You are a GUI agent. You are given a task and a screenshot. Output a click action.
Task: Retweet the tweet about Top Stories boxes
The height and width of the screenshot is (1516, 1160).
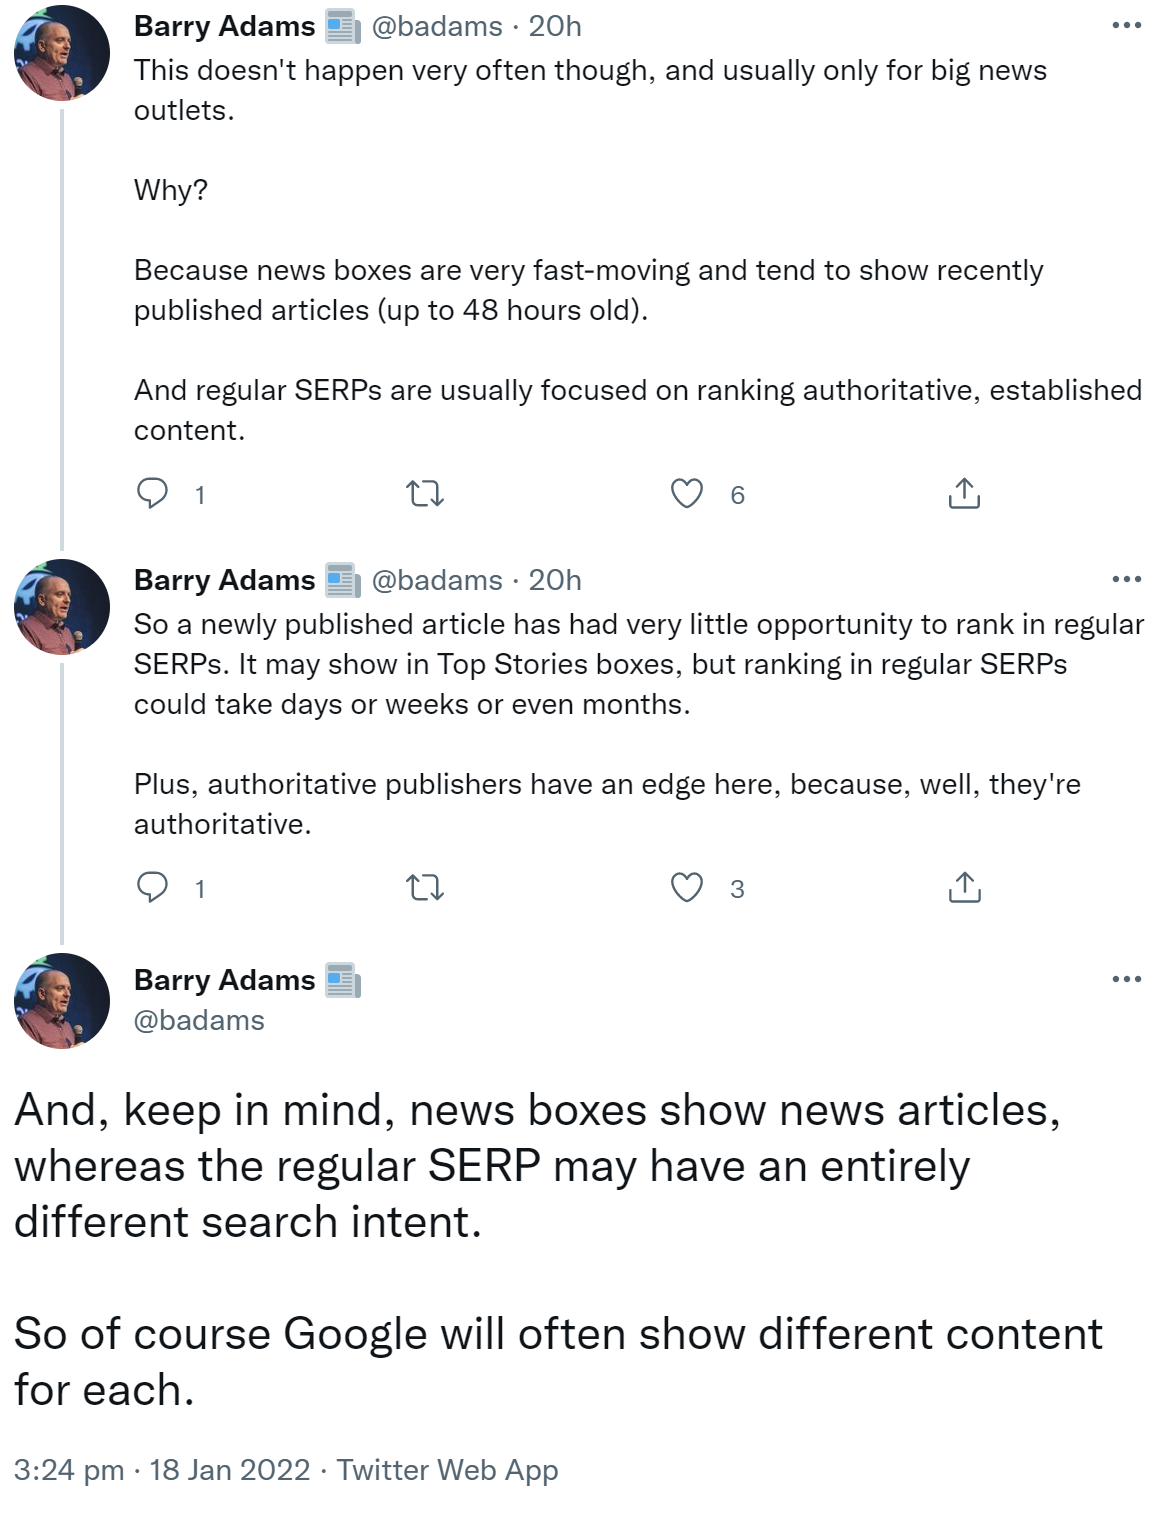426,888
